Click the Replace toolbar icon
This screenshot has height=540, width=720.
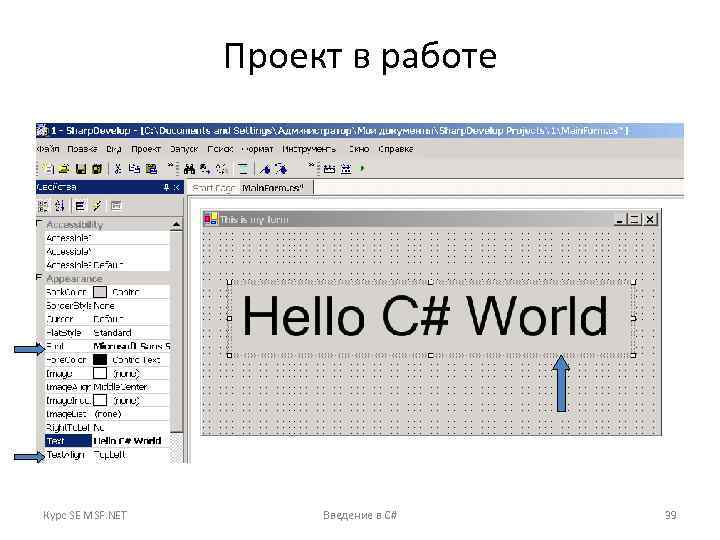(x=221, y=169)
